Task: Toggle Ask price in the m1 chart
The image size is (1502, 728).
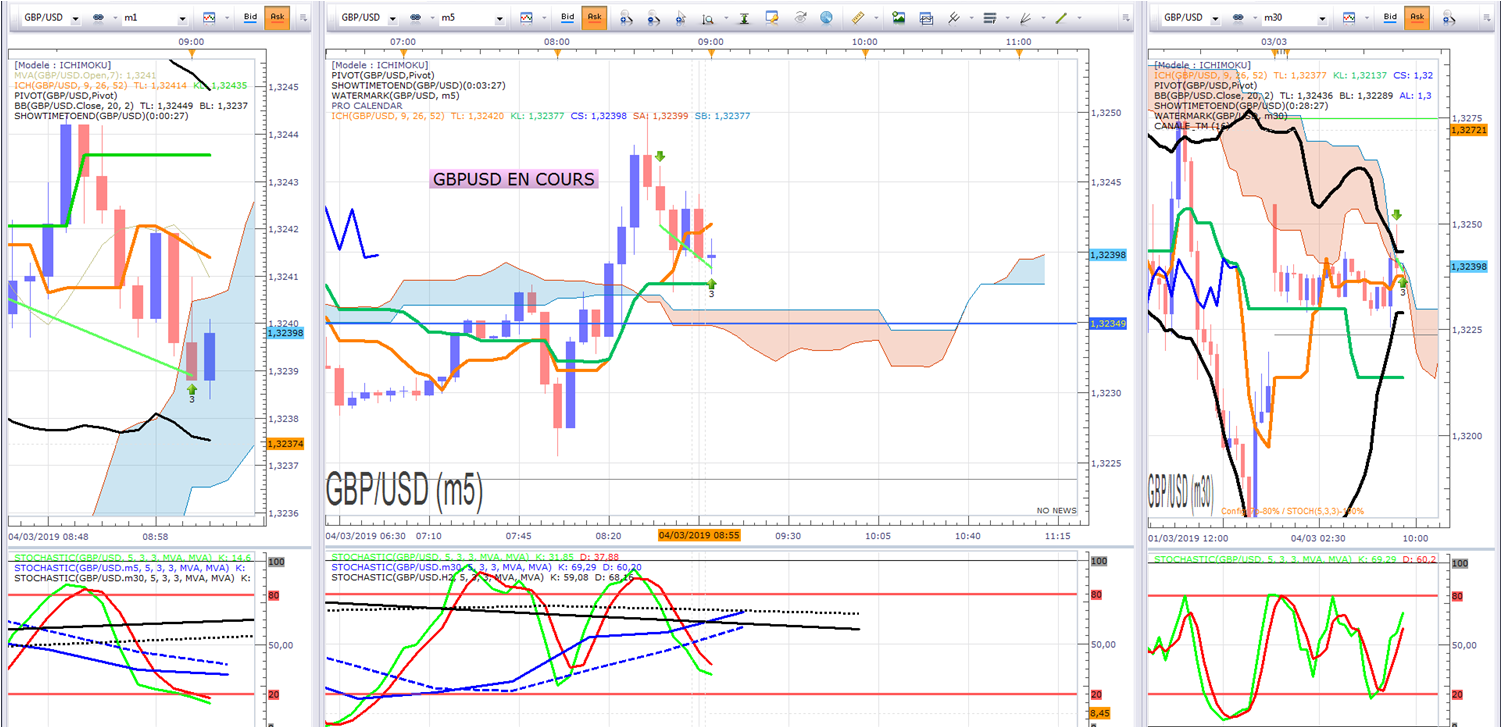Action: coord(276,17)
